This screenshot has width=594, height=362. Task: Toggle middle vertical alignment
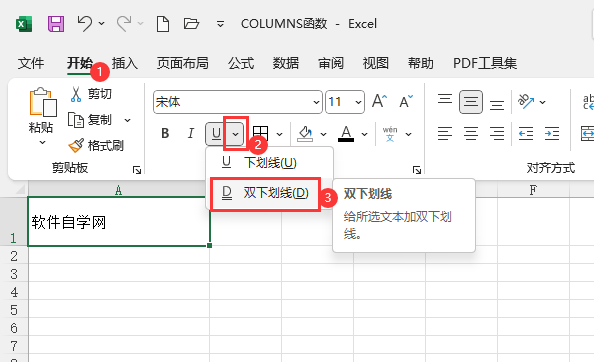[x=471, y=102]
